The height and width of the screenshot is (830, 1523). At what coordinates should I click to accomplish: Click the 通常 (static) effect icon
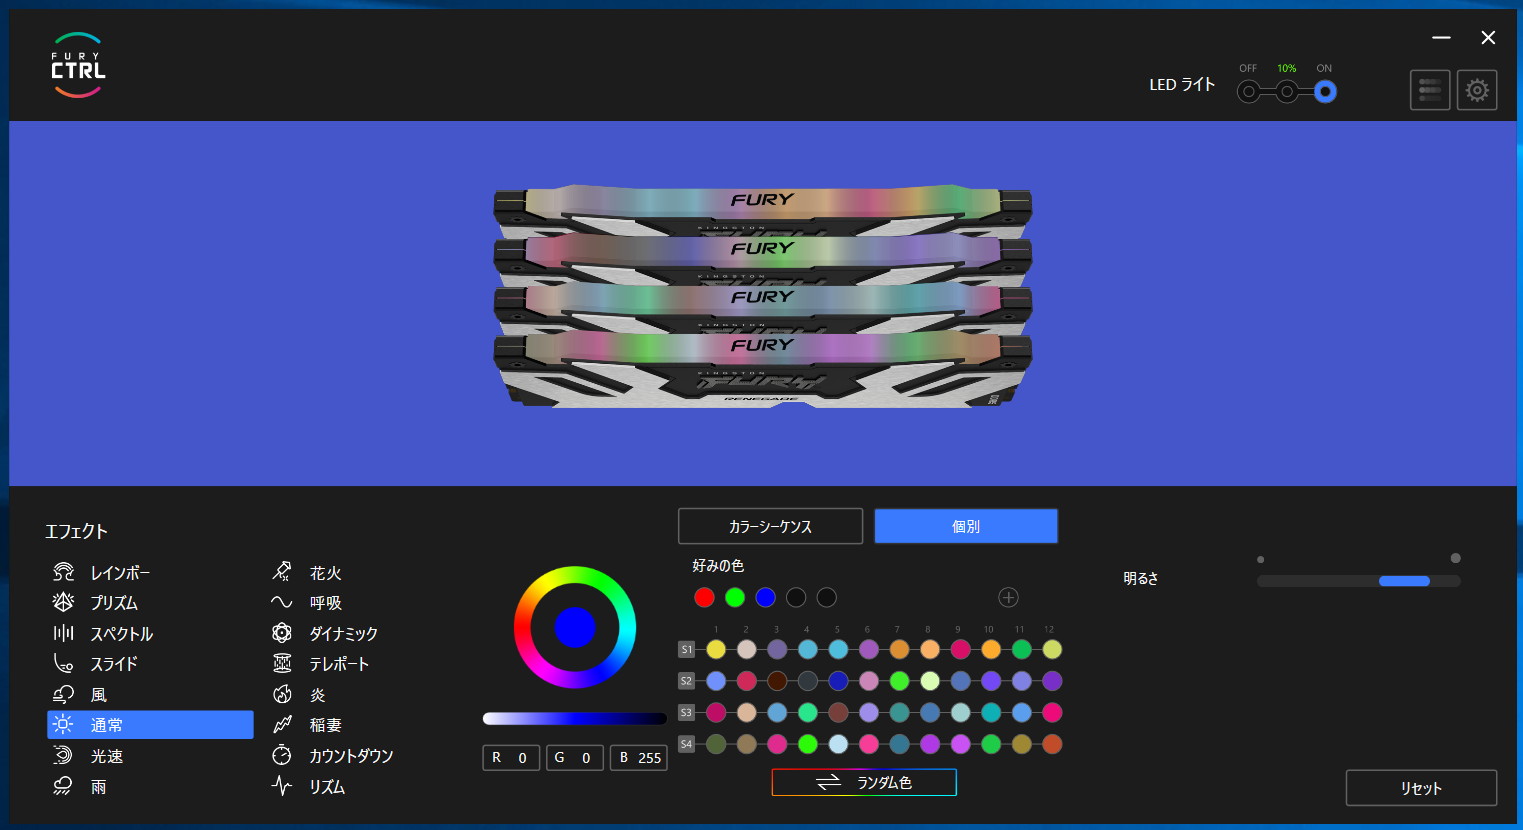point(63,725)
